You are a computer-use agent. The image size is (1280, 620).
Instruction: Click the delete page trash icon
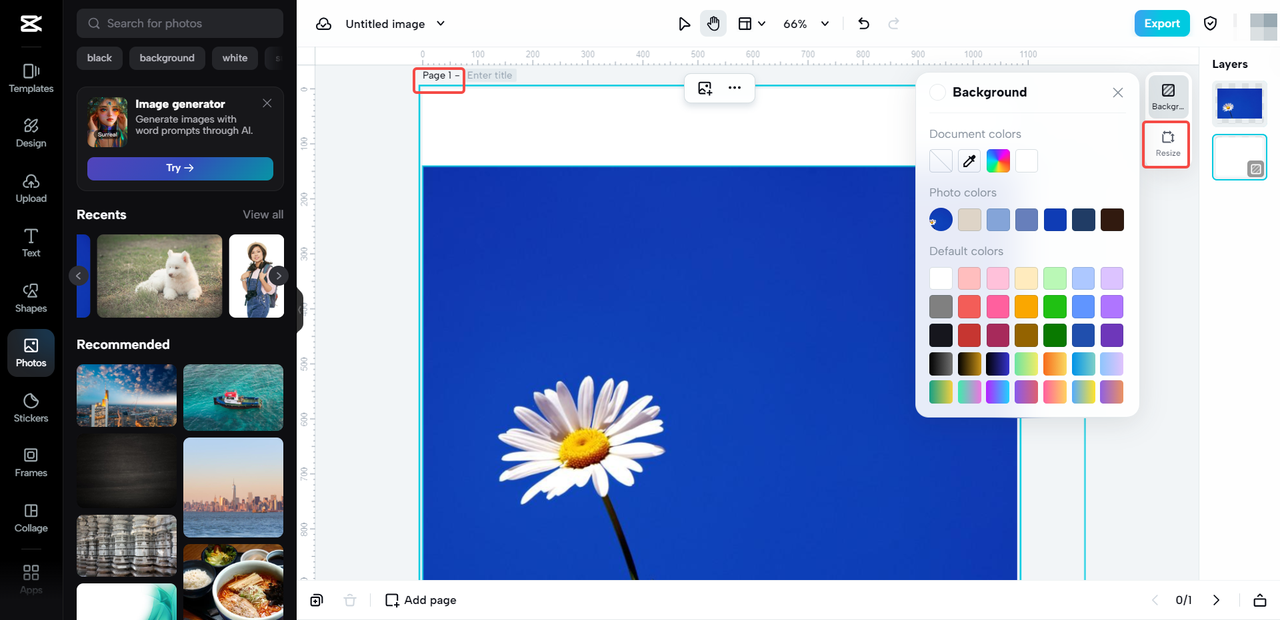(x=349, y=600)
